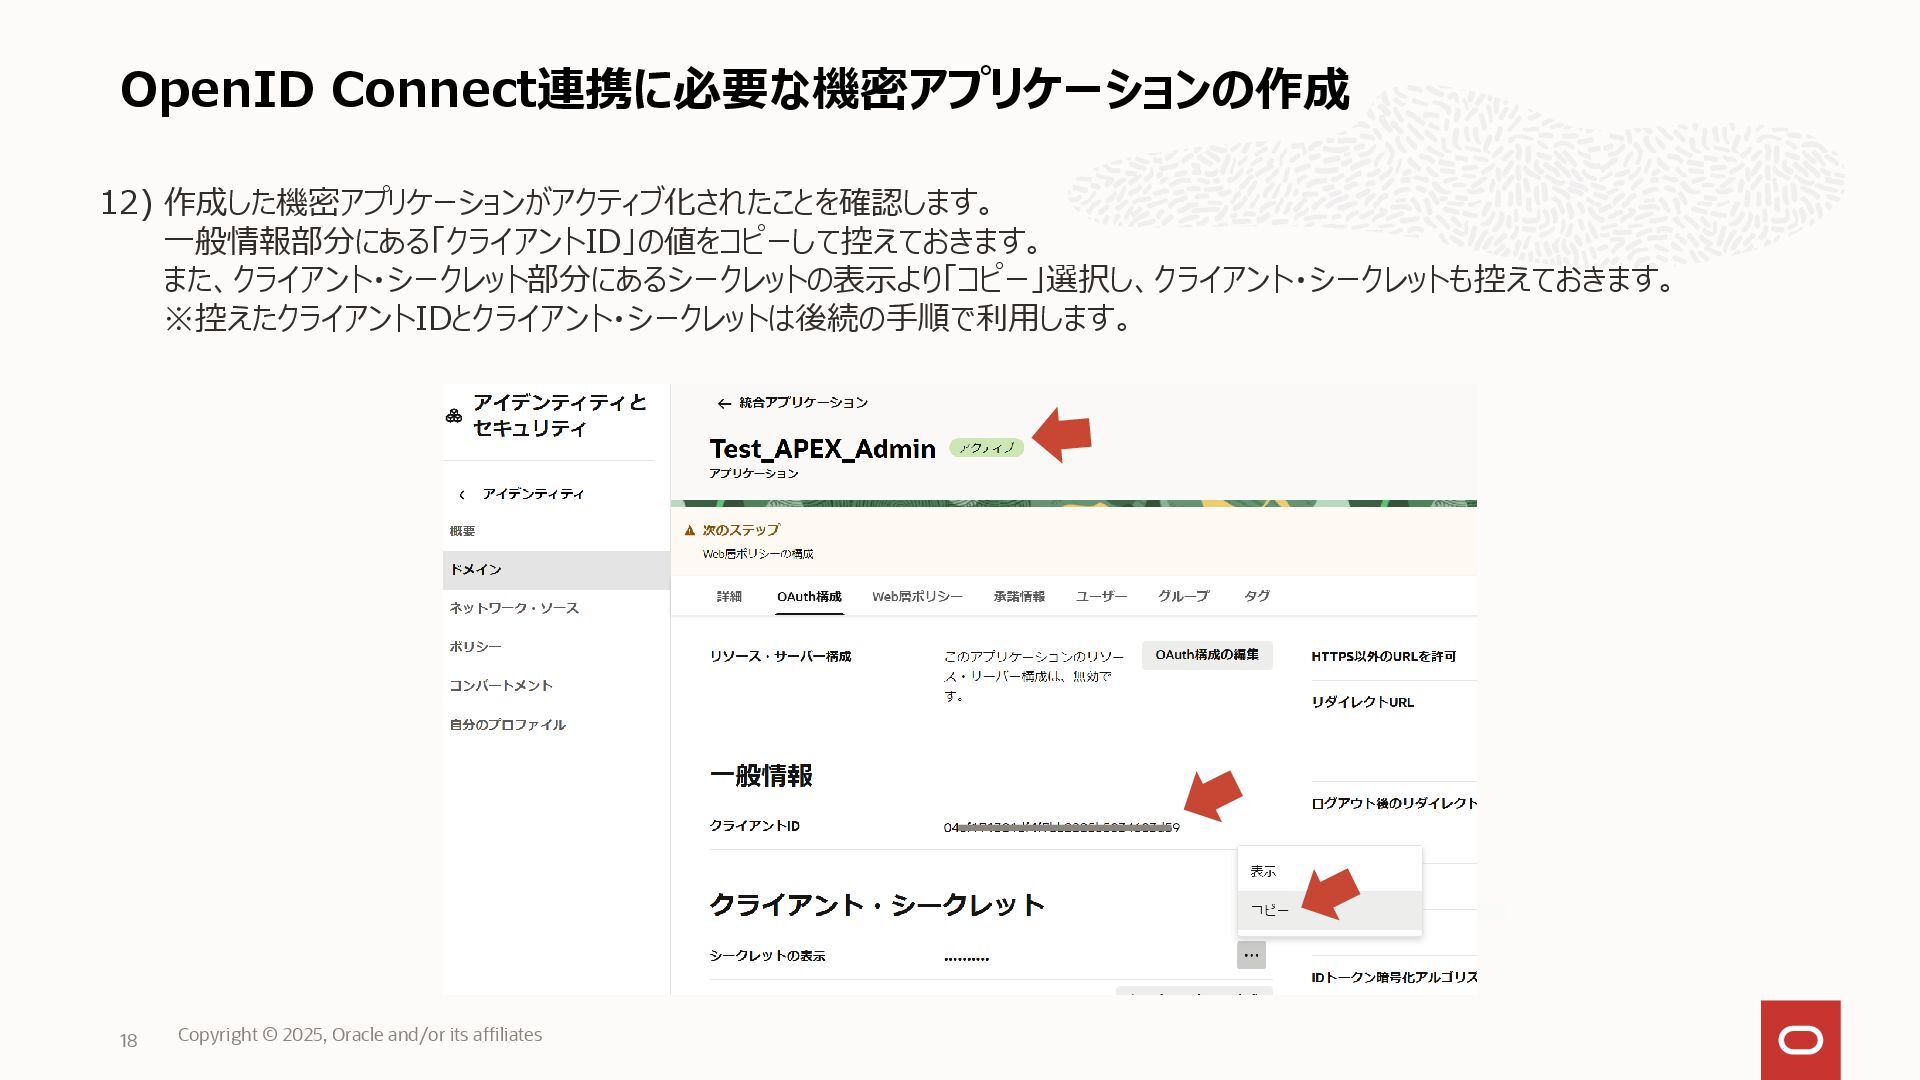Click the アイデンティティ sidebar heading
The image size is (1920, 1080).
(533, 494)
